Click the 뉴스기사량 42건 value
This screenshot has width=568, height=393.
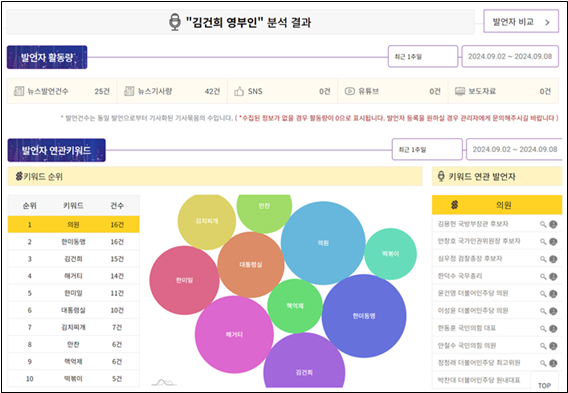click(x=212, y=91)
